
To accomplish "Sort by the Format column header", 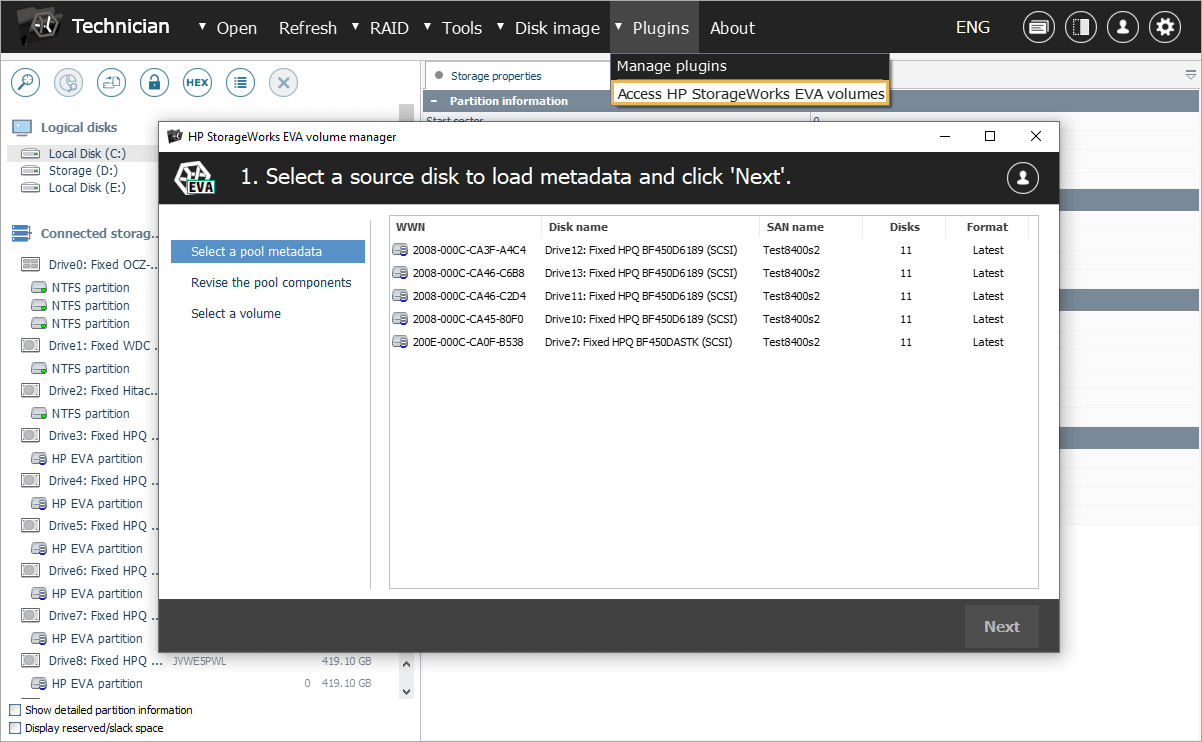I will tap(987, 227).
